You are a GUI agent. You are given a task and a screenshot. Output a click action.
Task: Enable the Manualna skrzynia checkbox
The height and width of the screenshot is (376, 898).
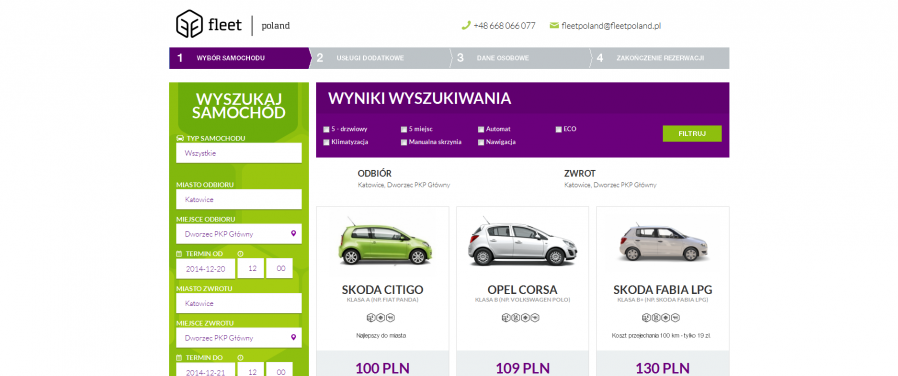(404, 142)
